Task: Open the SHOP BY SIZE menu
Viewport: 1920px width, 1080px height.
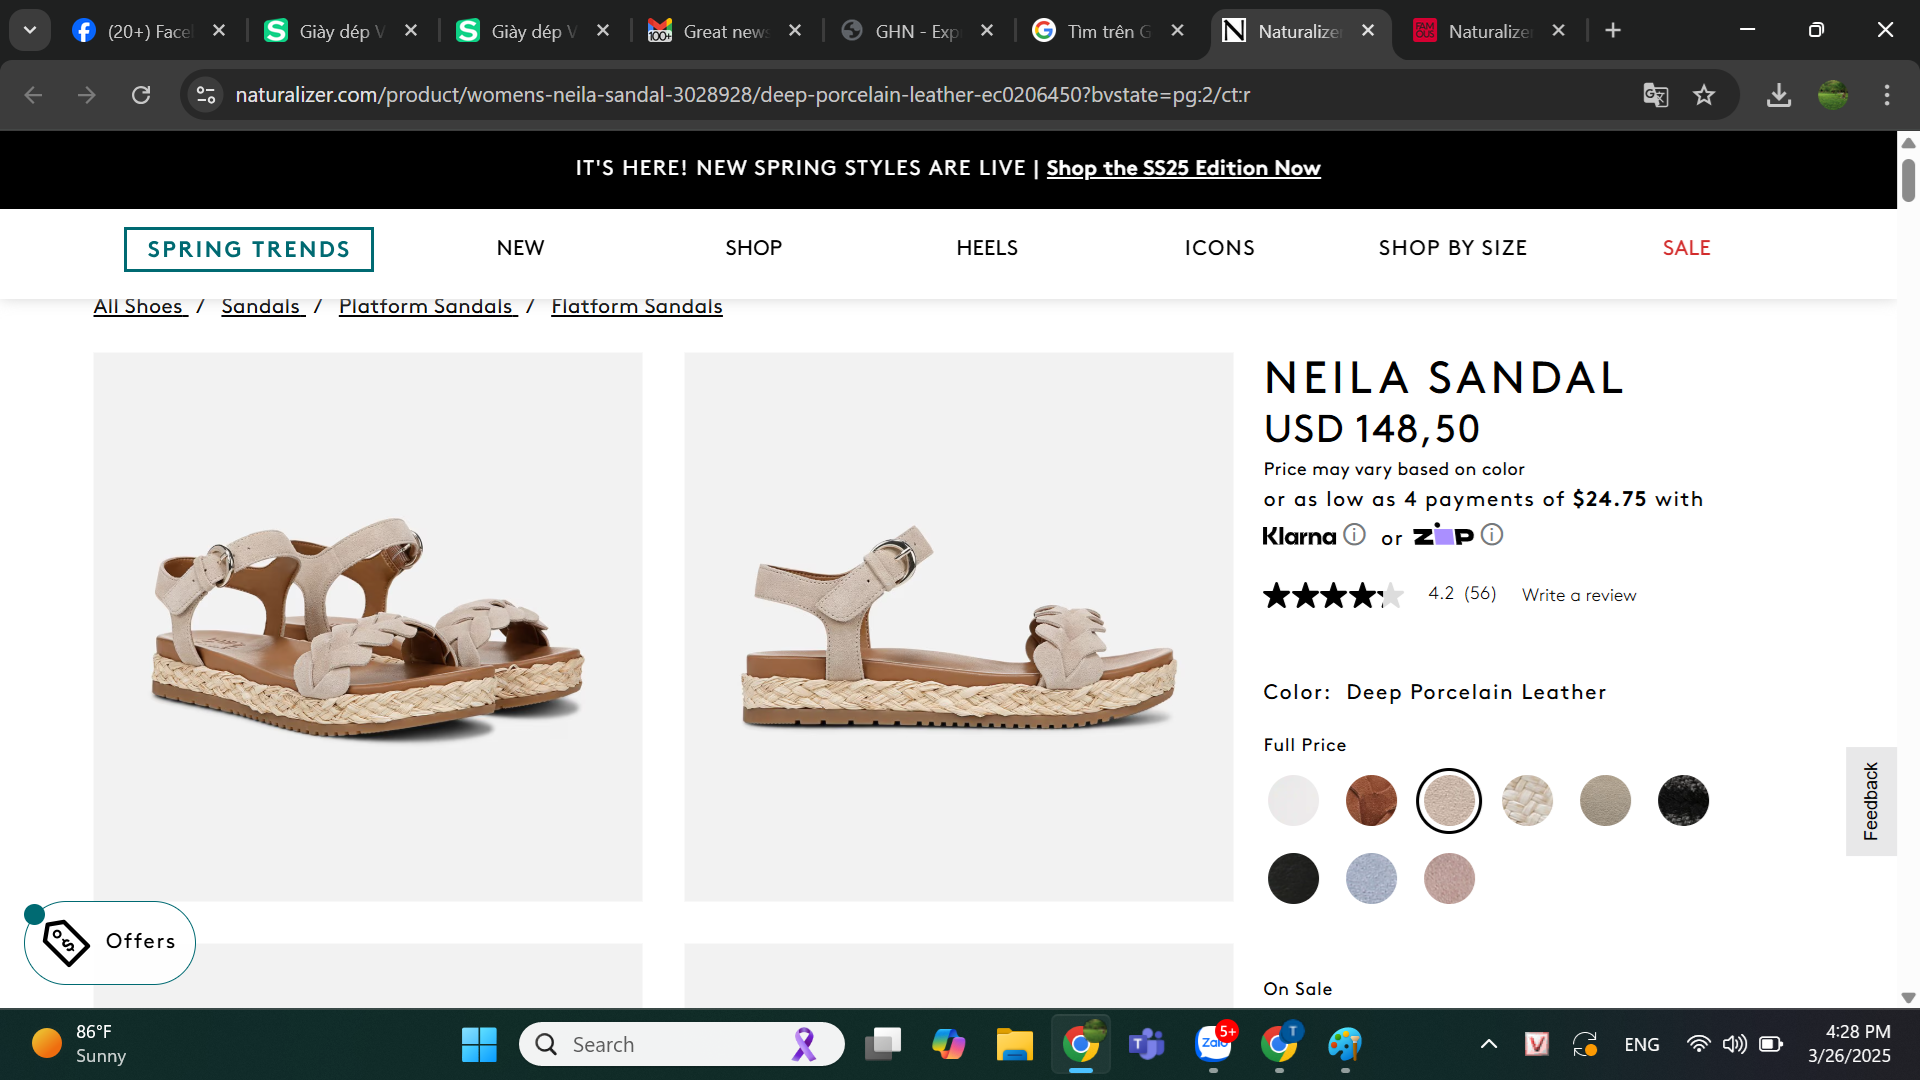Action: coord(1452,248)
